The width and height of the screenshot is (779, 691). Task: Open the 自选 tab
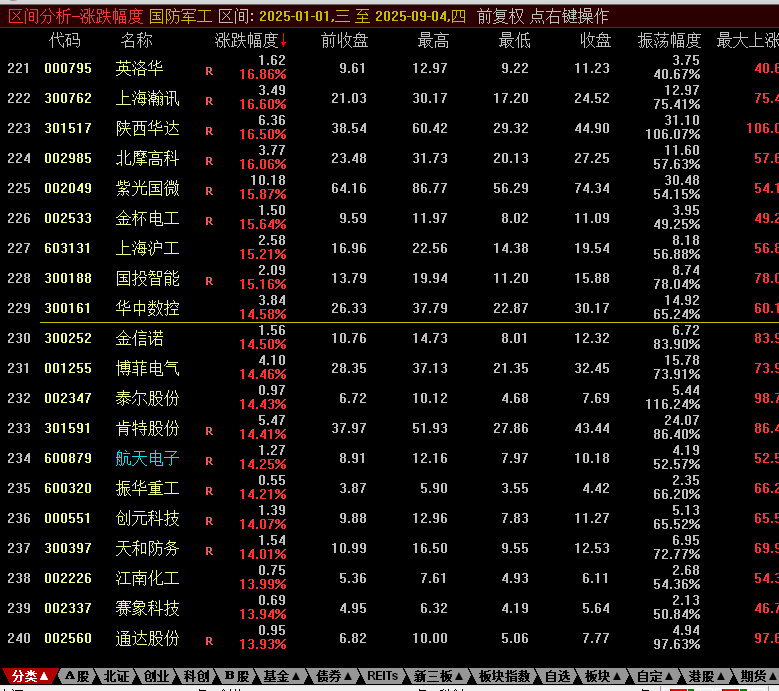pyautogui.click(x=557, y=676)
